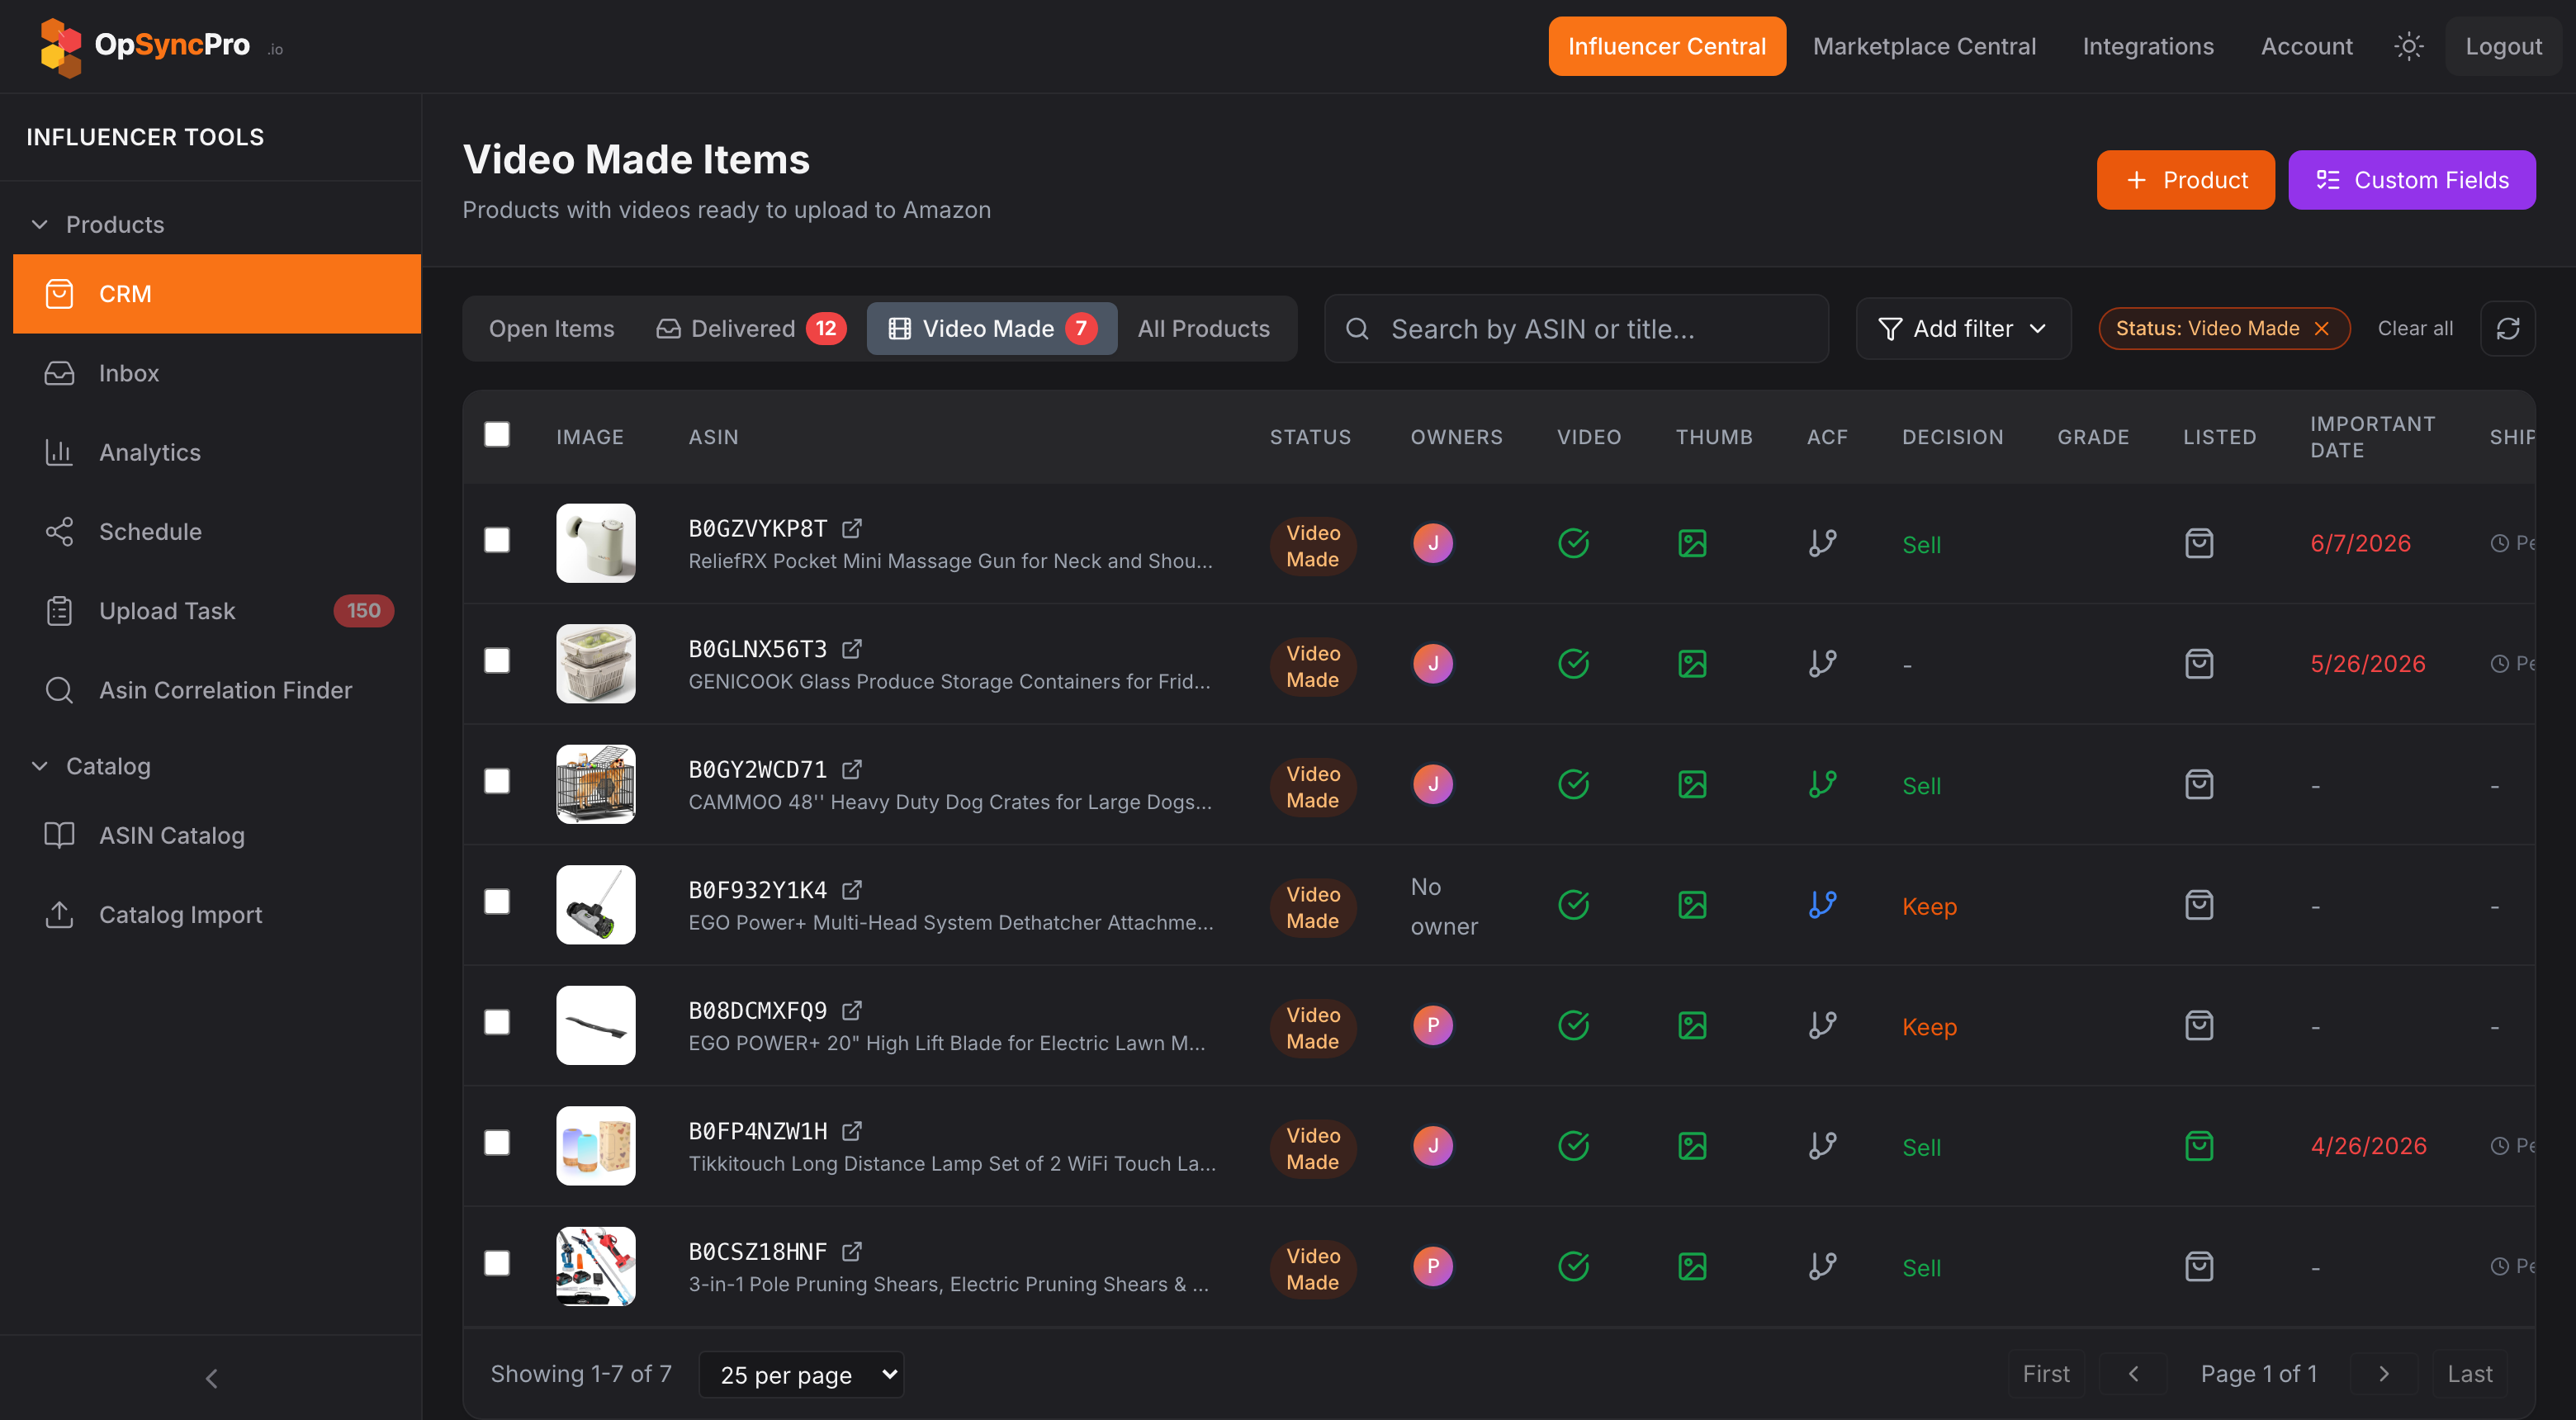2576x1420 pixels.
Task: Toggle the light/dark theme sun icon
Action: coord(2408,46)
